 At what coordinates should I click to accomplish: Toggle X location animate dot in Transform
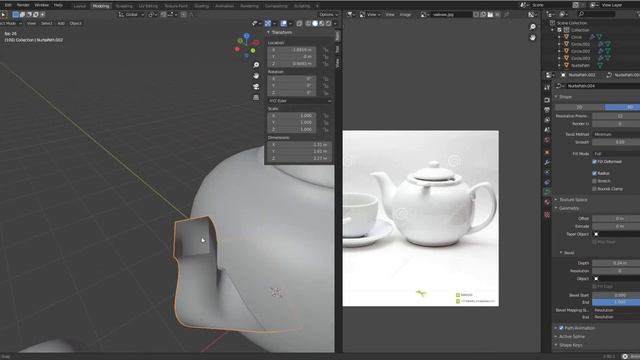[325, 50]
